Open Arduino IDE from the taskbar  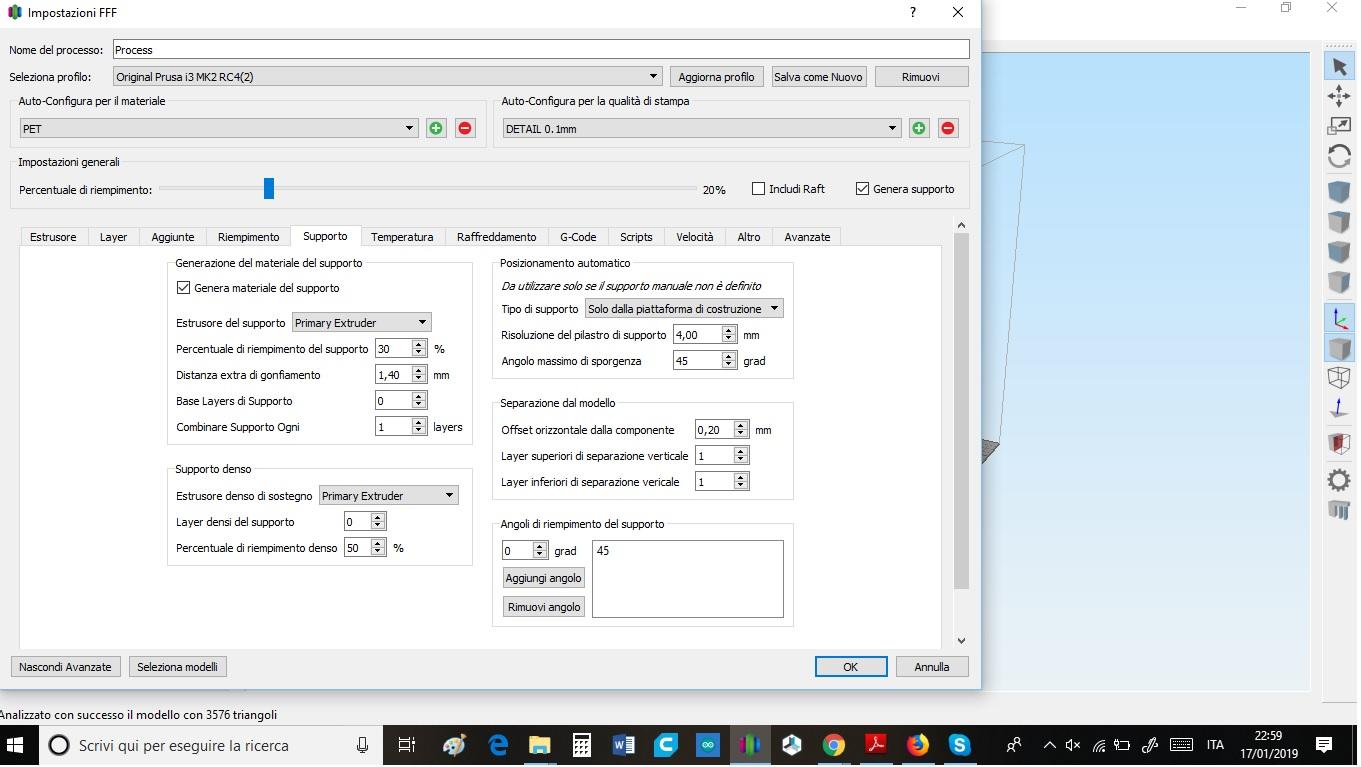[708, 745]
